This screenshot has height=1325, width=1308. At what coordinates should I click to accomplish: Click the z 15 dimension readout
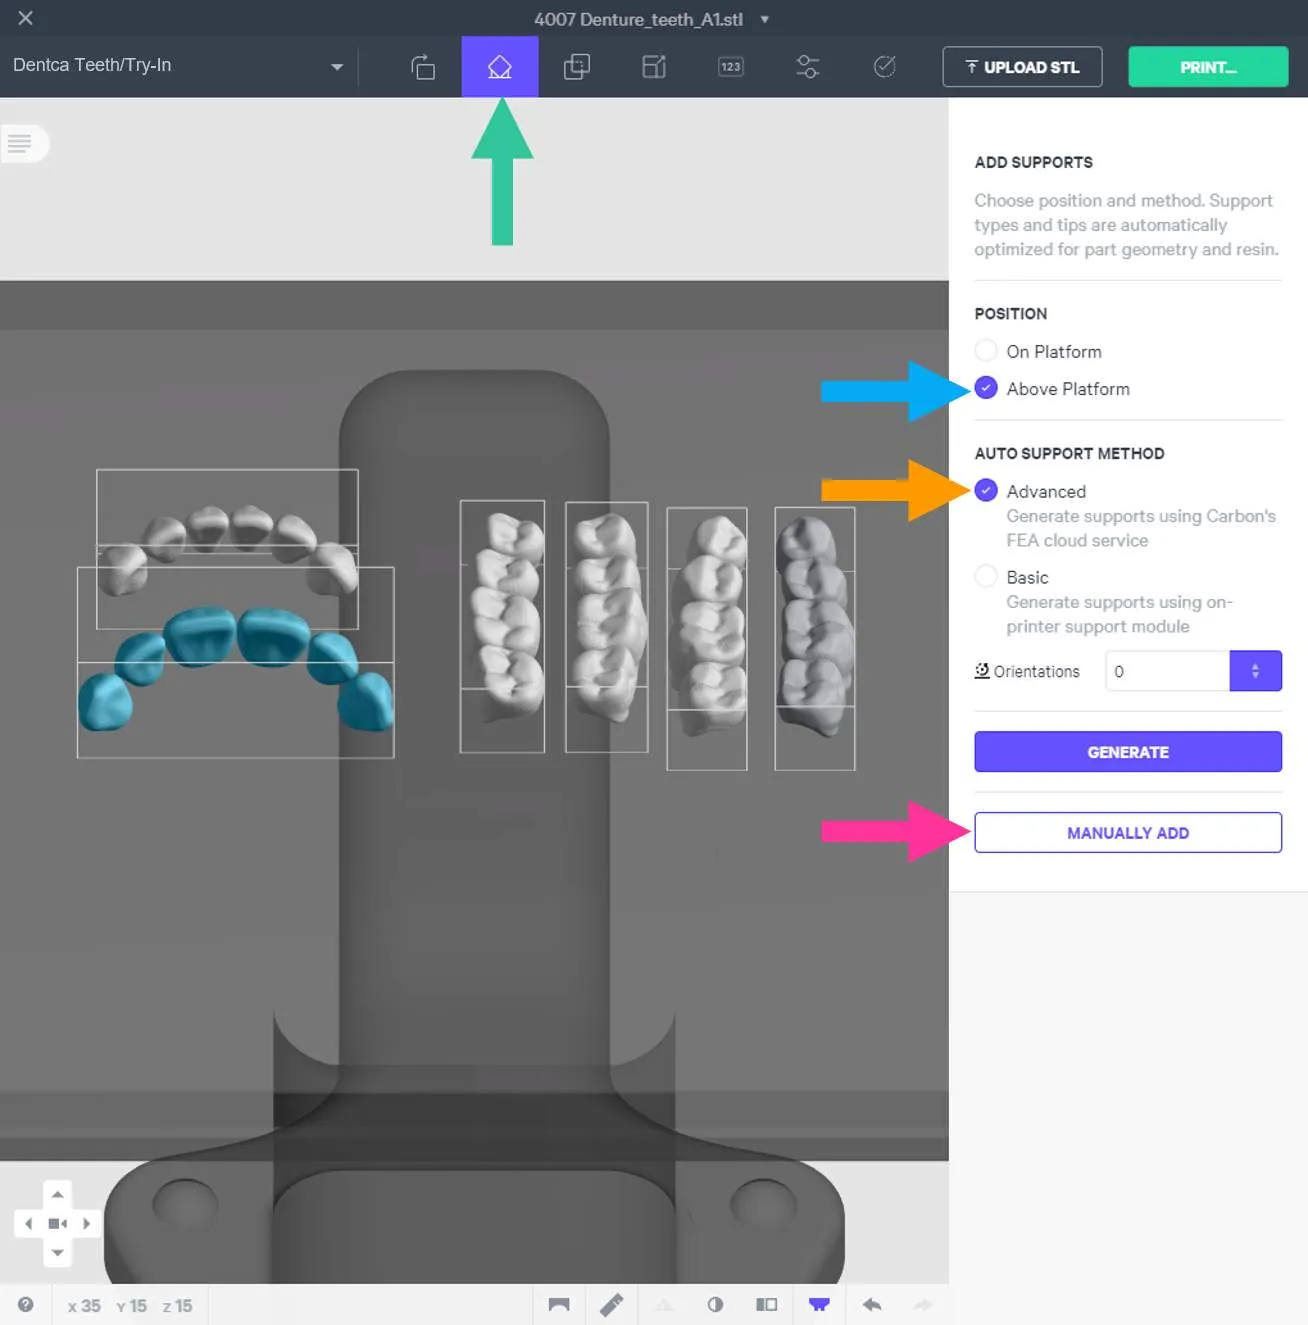[177, 1305]
